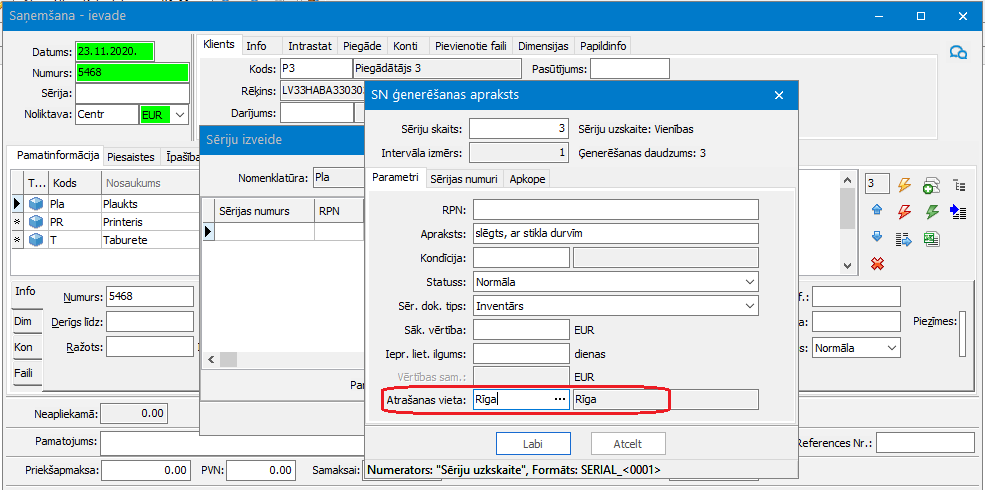
Task: Click the list export arrow icon
Action: pyautogui.click(x=904, y=239)
